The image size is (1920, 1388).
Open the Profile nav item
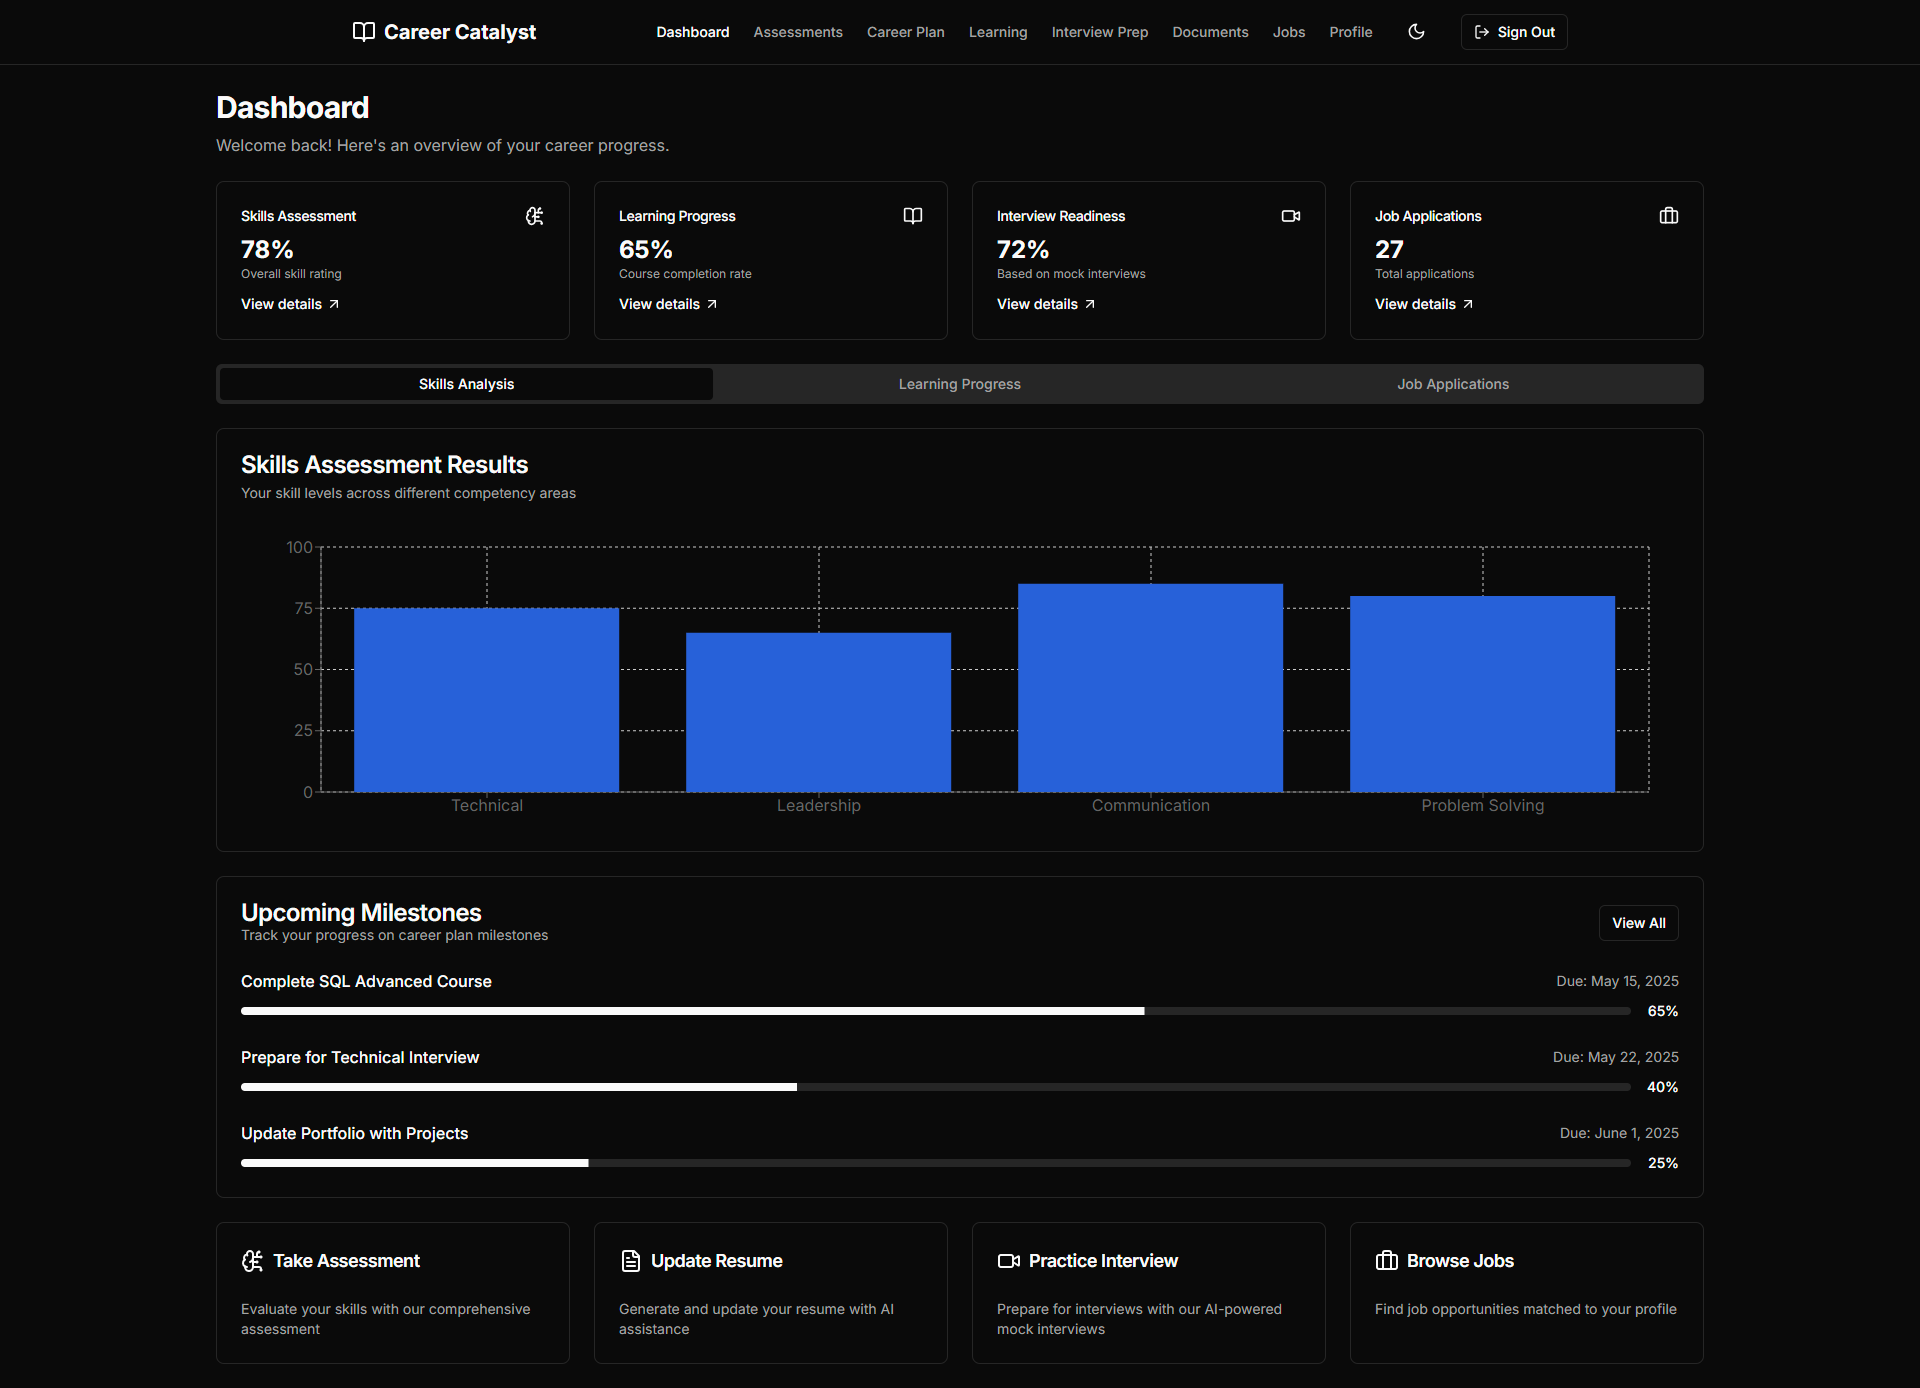tap(1350, 32)
